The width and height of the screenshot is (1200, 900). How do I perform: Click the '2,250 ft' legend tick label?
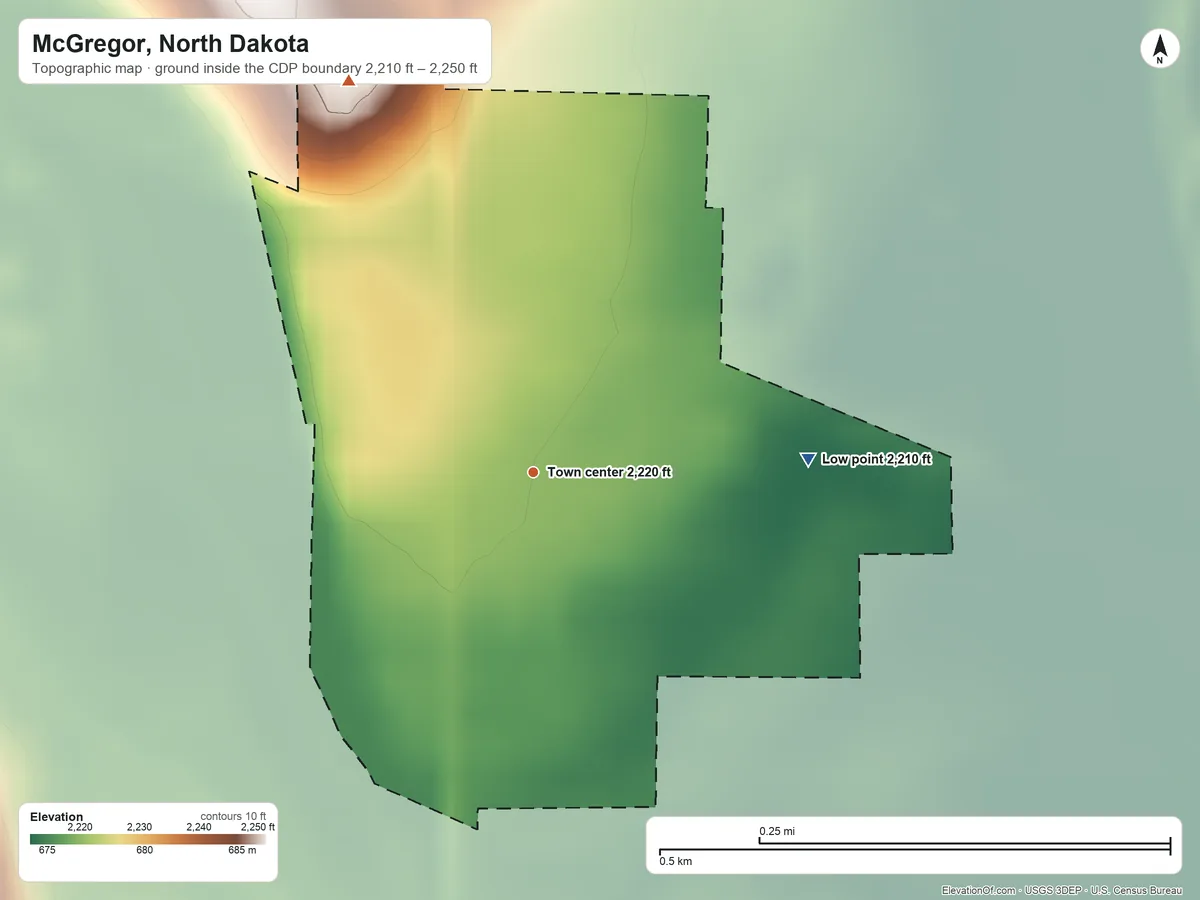pyautogui.click(x=258, y=827)
